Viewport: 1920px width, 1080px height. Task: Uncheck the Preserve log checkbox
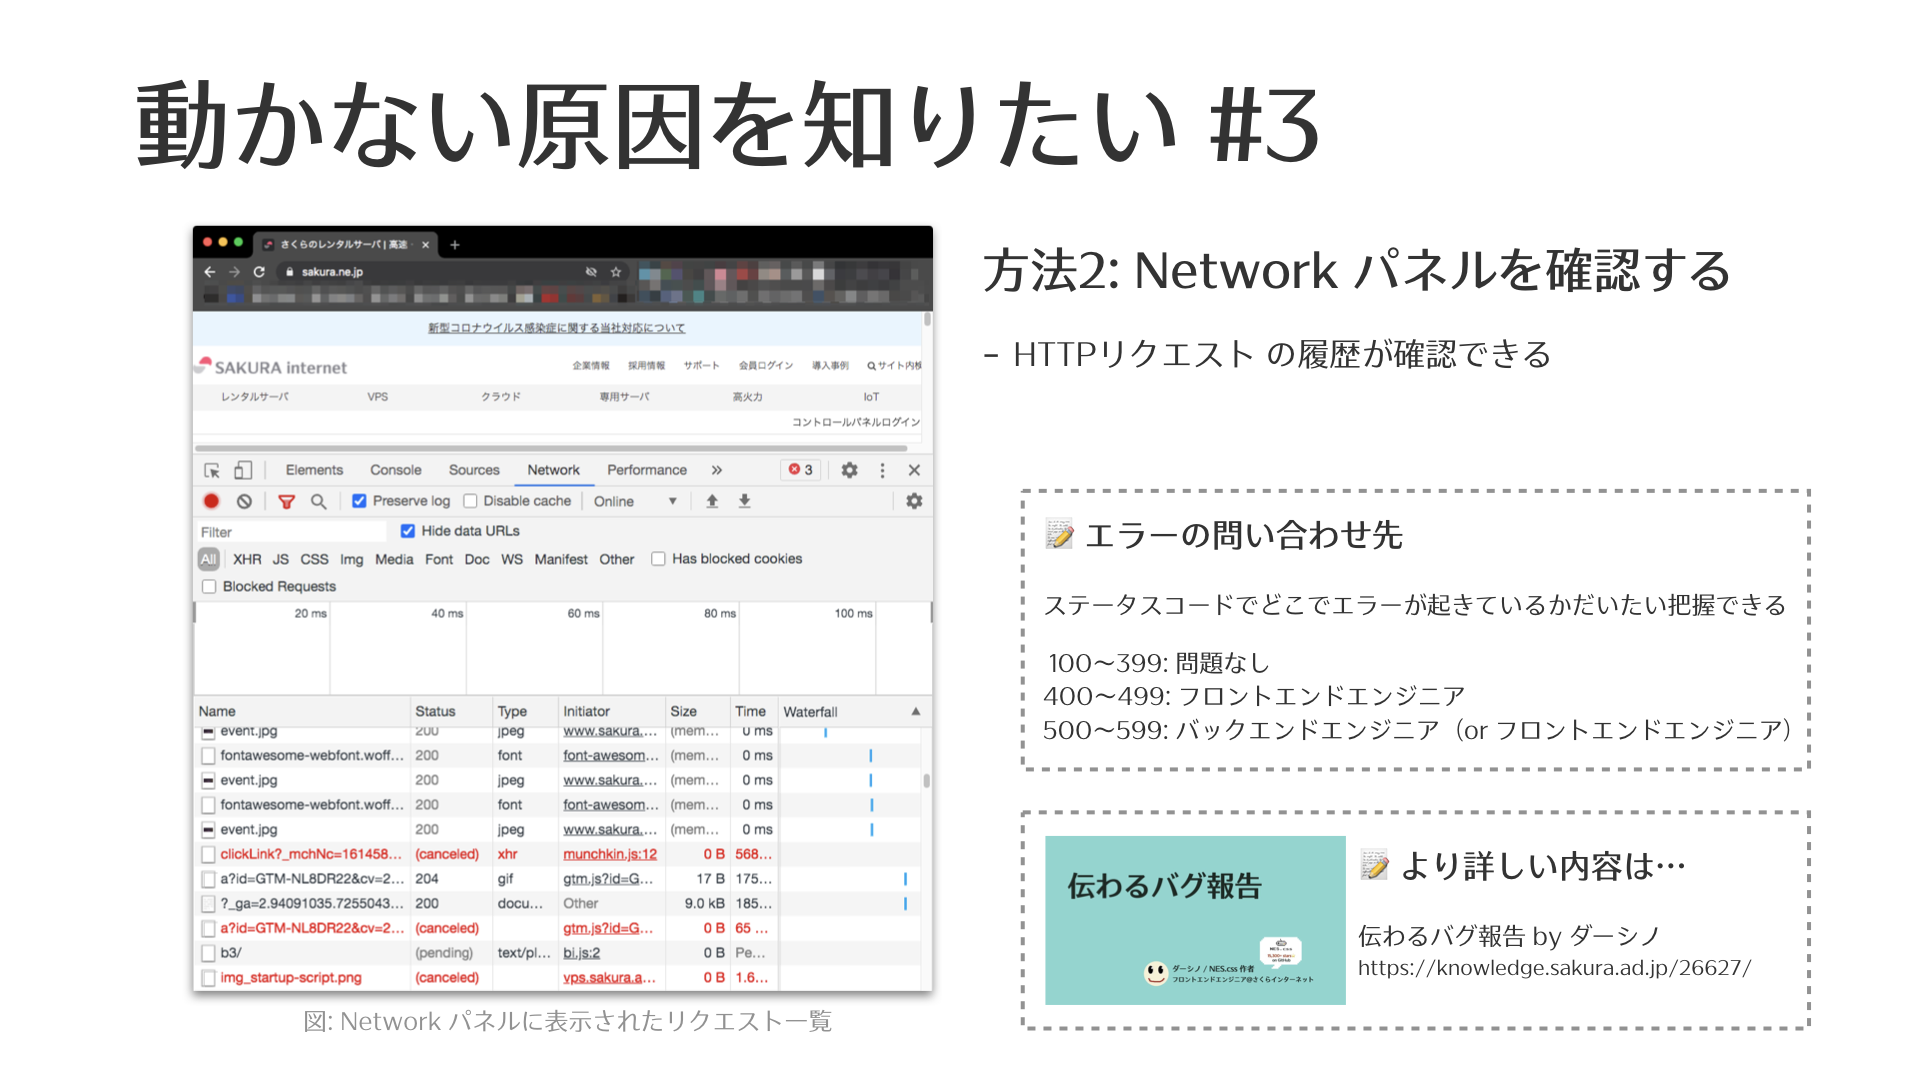click(x=359, y=501)
